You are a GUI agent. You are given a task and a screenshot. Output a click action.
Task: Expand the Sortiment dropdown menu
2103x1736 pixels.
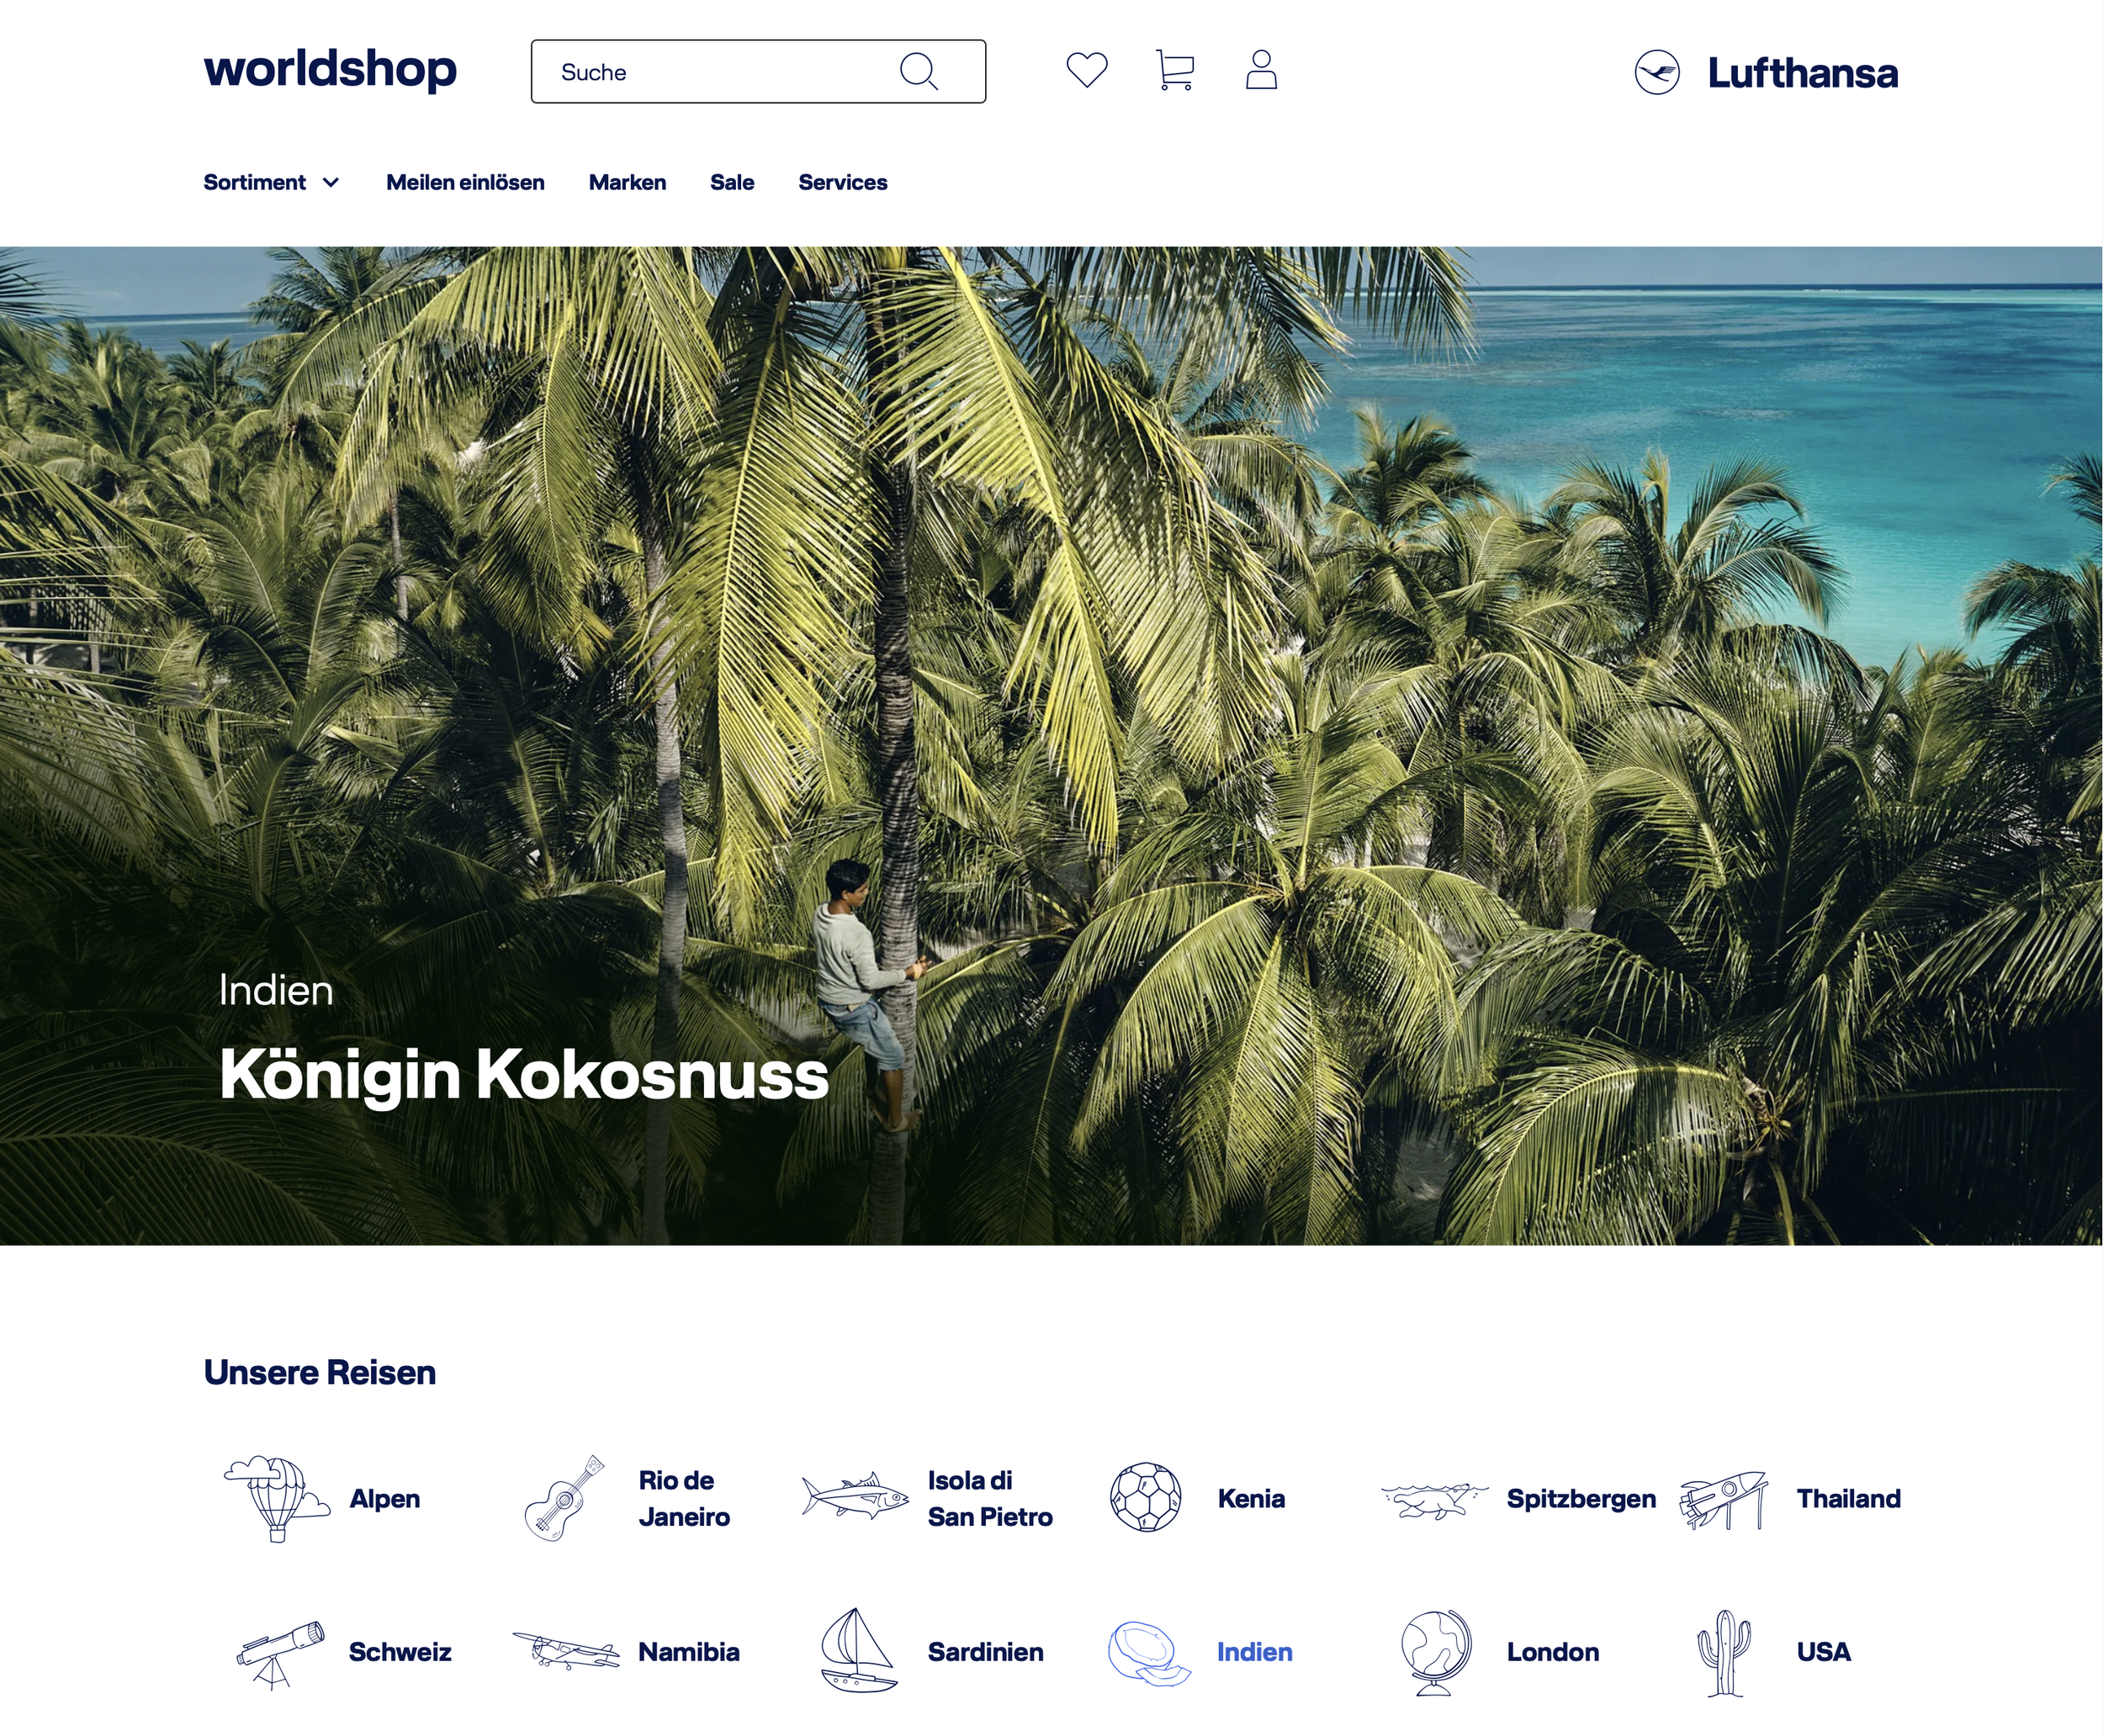pyautogui.click(x=271, y=182)
